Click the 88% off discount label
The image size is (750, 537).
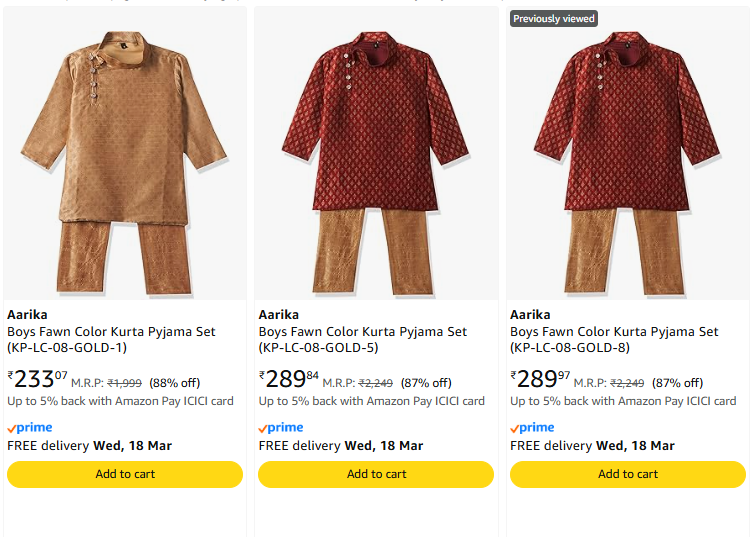click(174, 383)
